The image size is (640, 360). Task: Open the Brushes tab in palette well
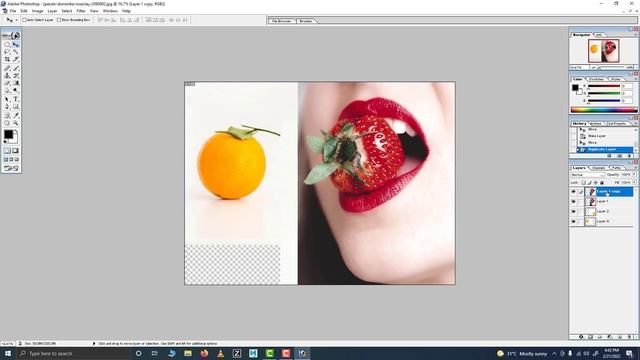(x=306, y=21)
